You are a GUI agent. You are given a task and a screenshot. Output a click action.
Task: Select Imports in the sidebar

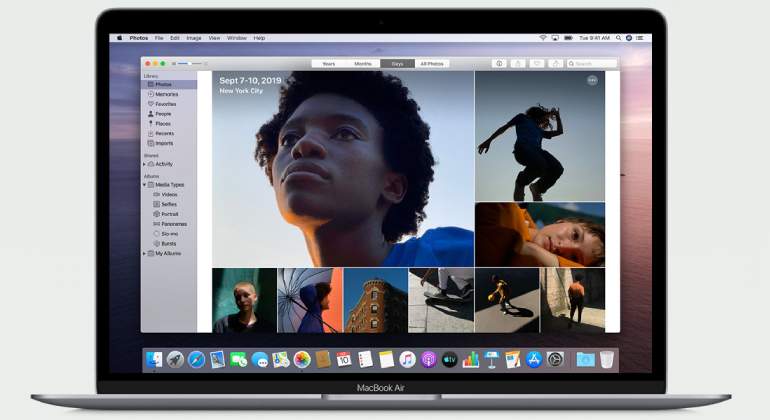[x=169, y=143]
